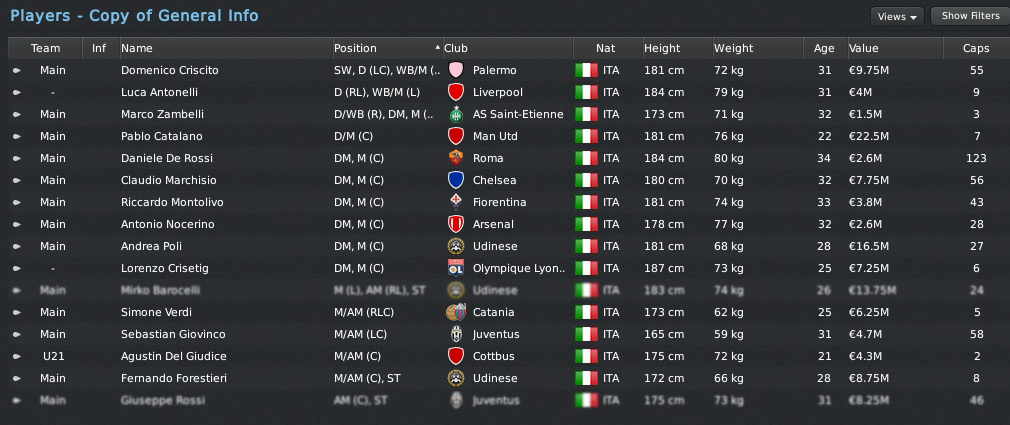The image size is (1010, 425).
Task: Click the Position column sort arrow
Action: pos(436,48)
